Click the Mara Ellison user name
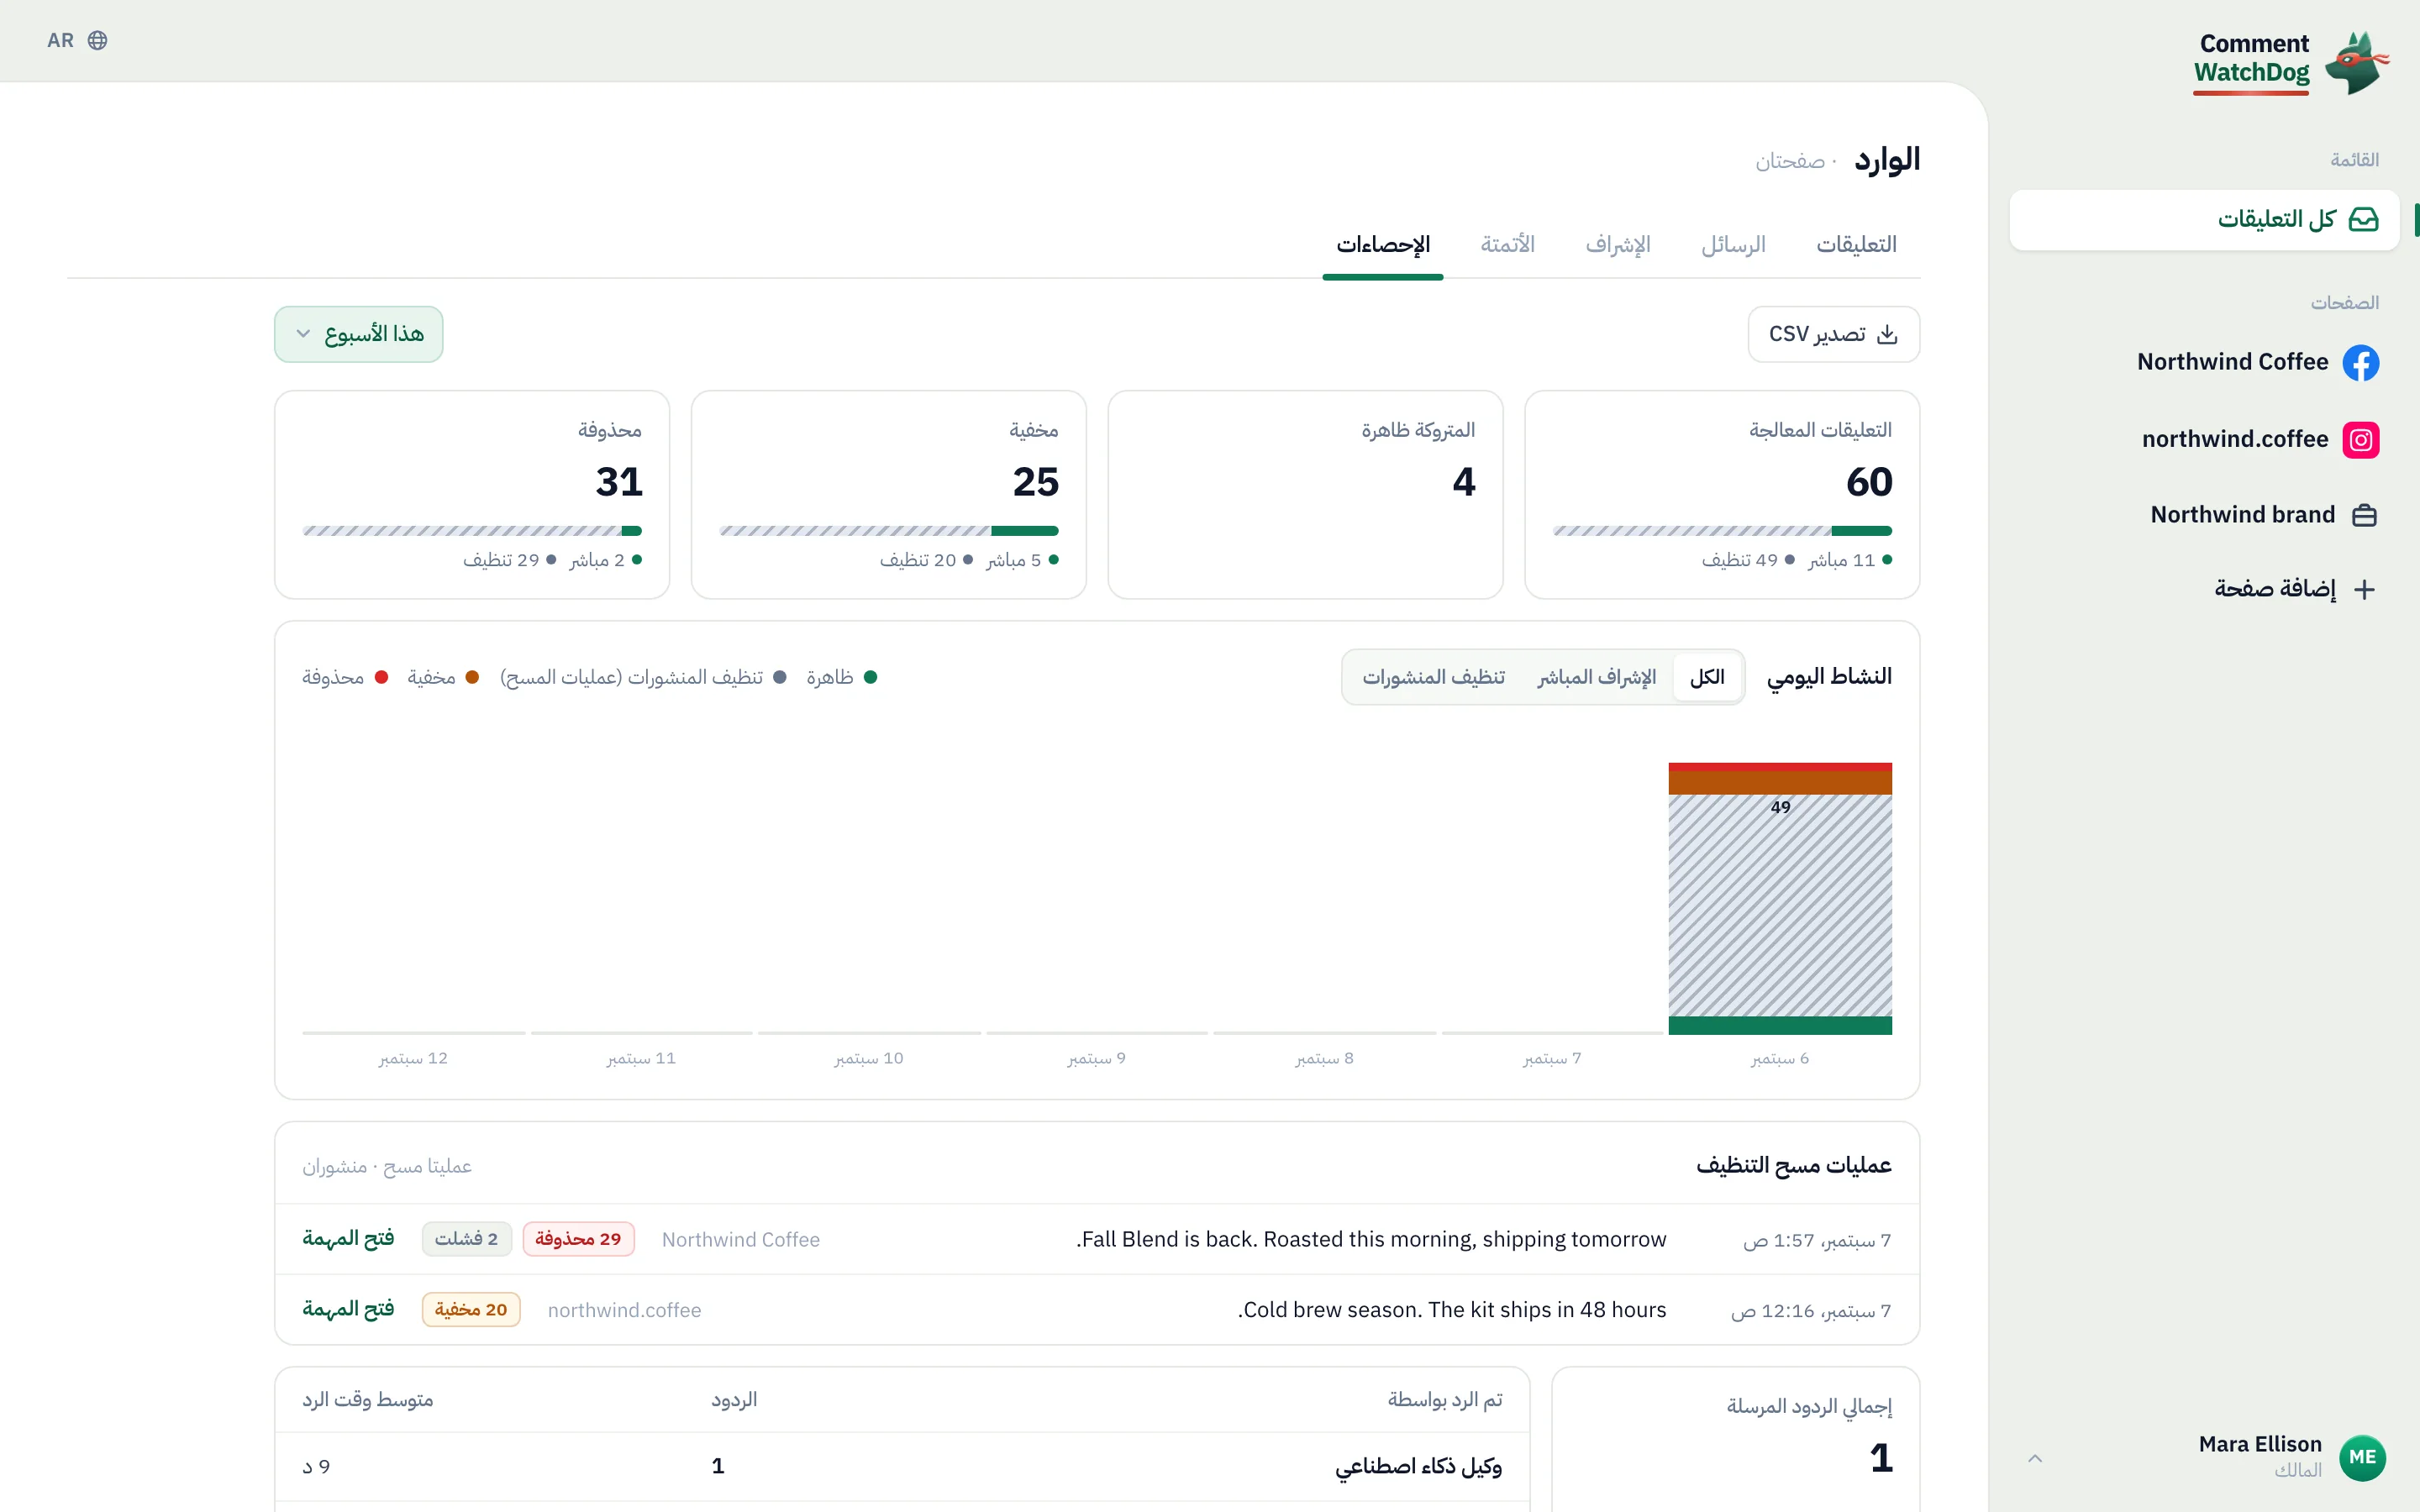The width and height of the screenshot is (2420, 1512). pos(2260,1444)
